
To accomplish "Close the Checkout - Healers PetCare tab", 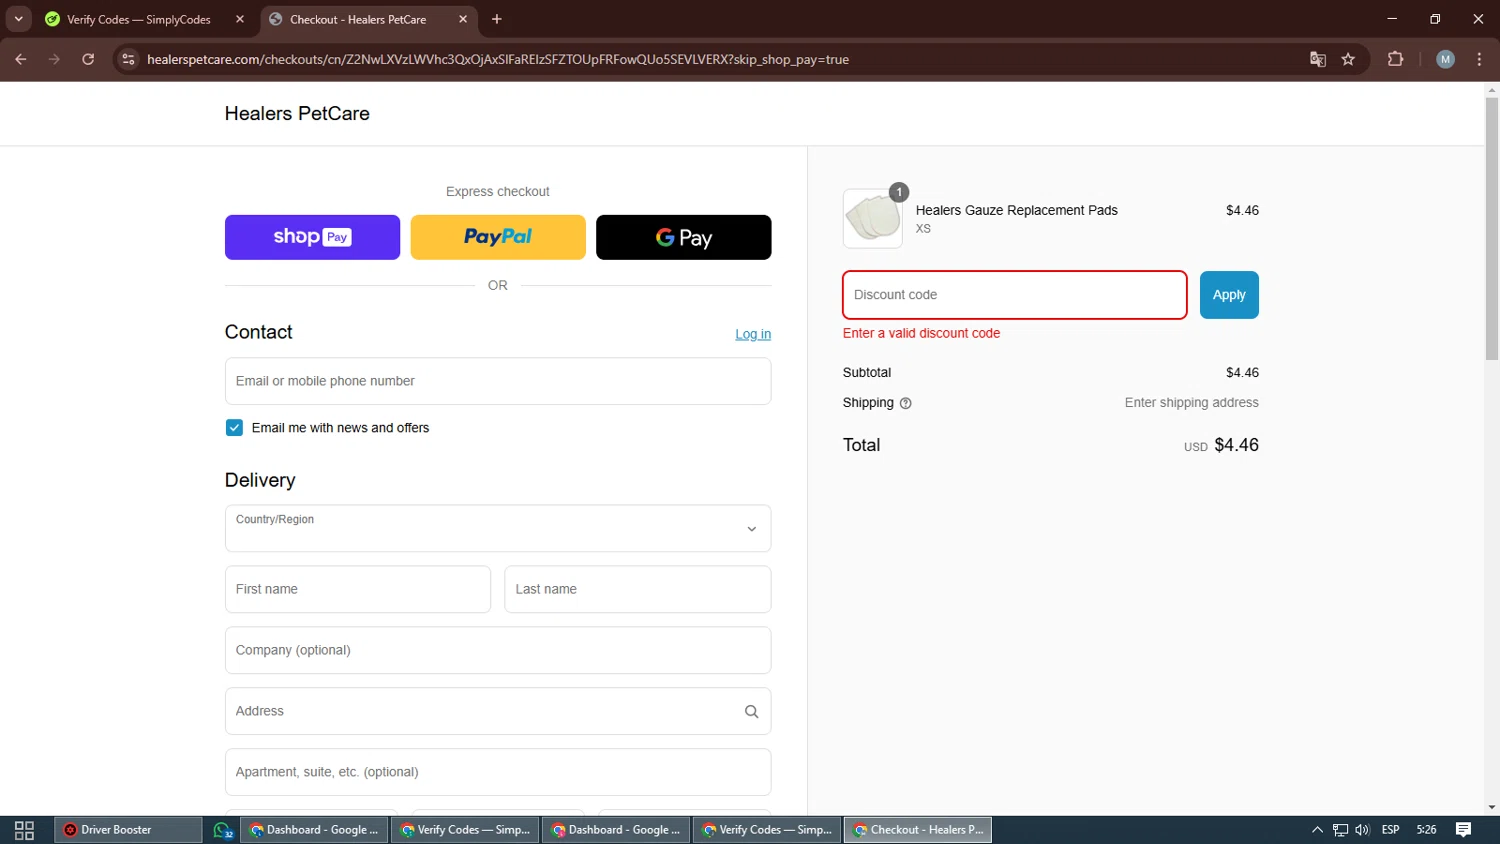I will pos(463,19).
